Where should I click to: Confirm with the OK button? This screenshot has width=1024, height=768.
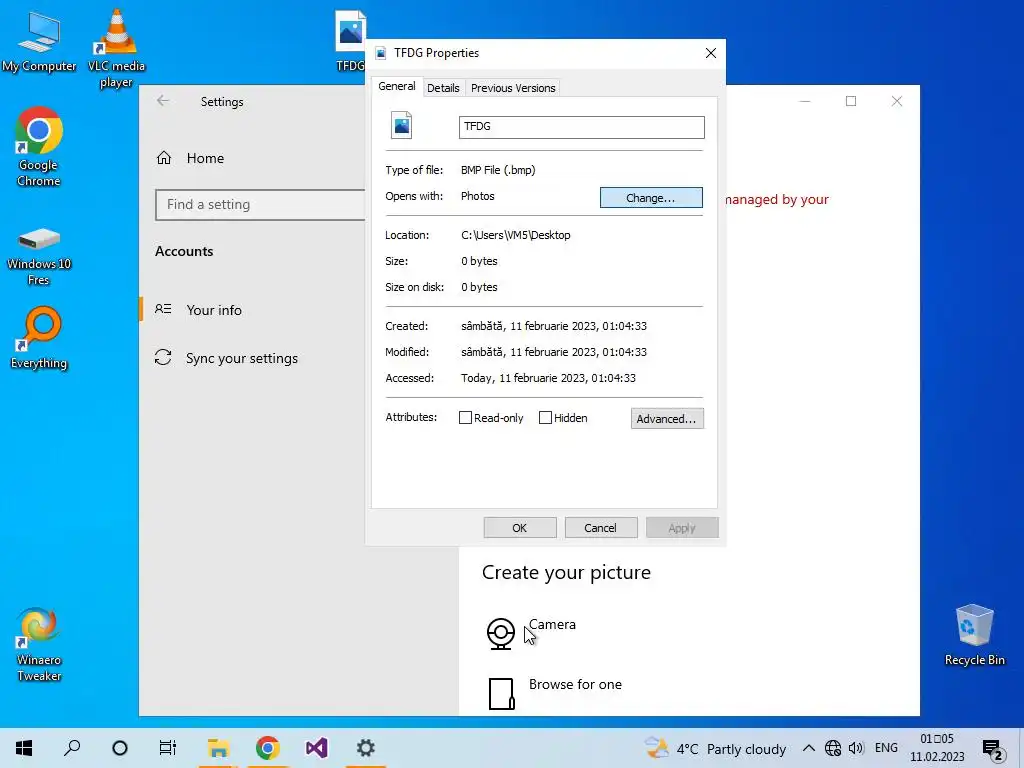520,528
